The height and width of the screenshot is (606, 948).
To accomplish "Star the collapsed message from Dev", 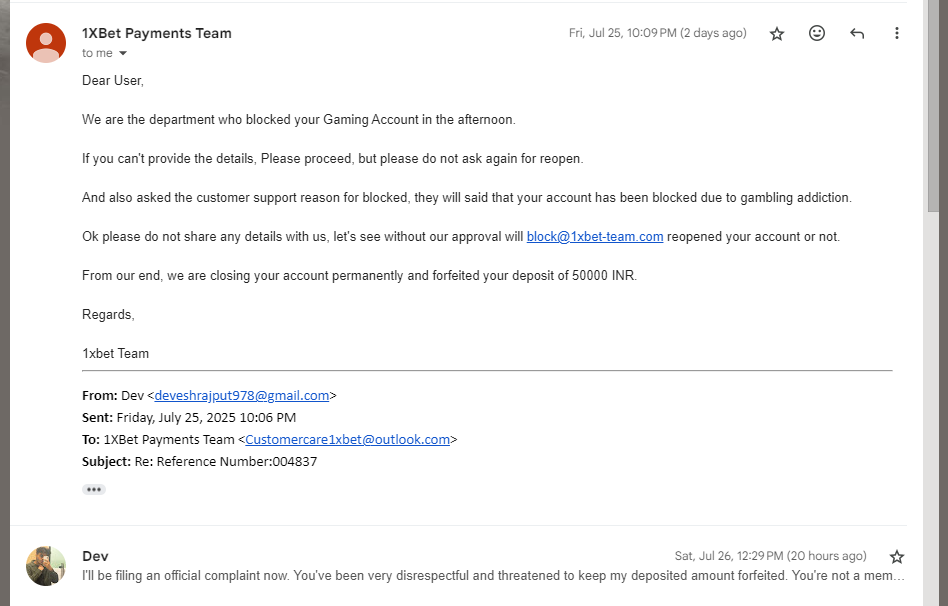I will click(x=897, y=556).
